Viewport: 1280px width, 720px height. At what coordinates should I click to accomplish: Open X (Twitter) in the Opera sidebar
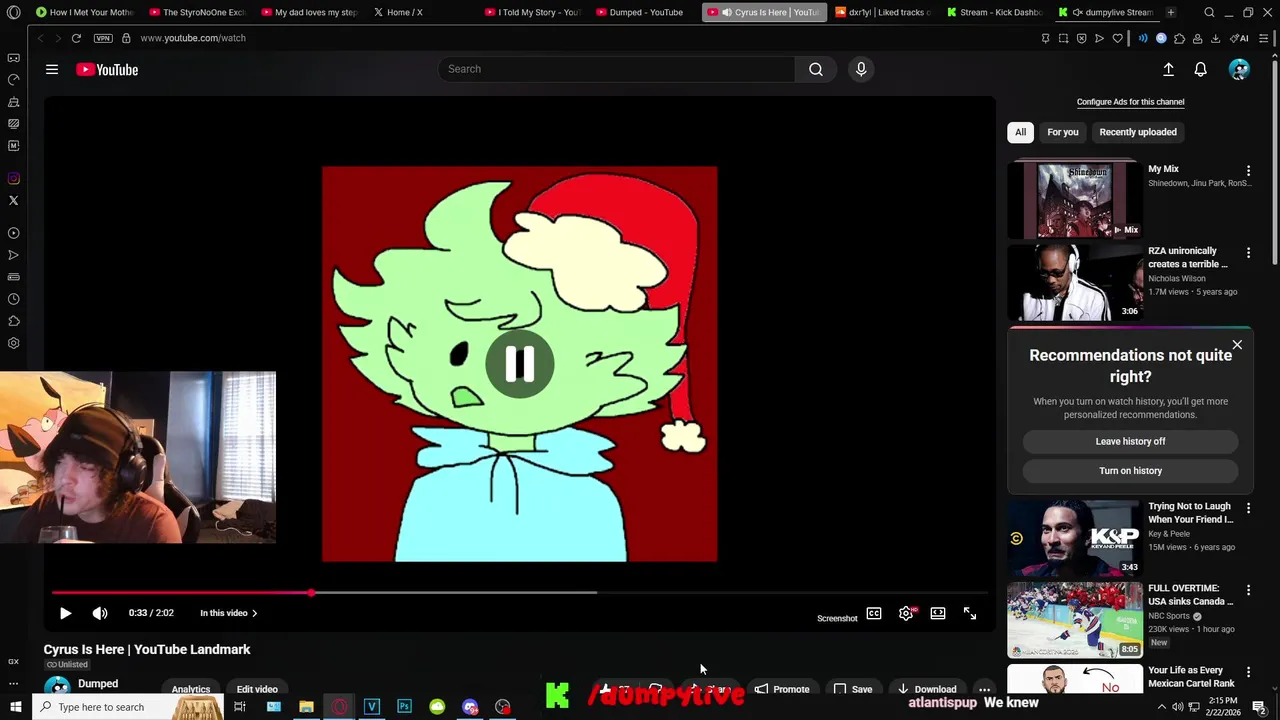click(x=13, y=201)
